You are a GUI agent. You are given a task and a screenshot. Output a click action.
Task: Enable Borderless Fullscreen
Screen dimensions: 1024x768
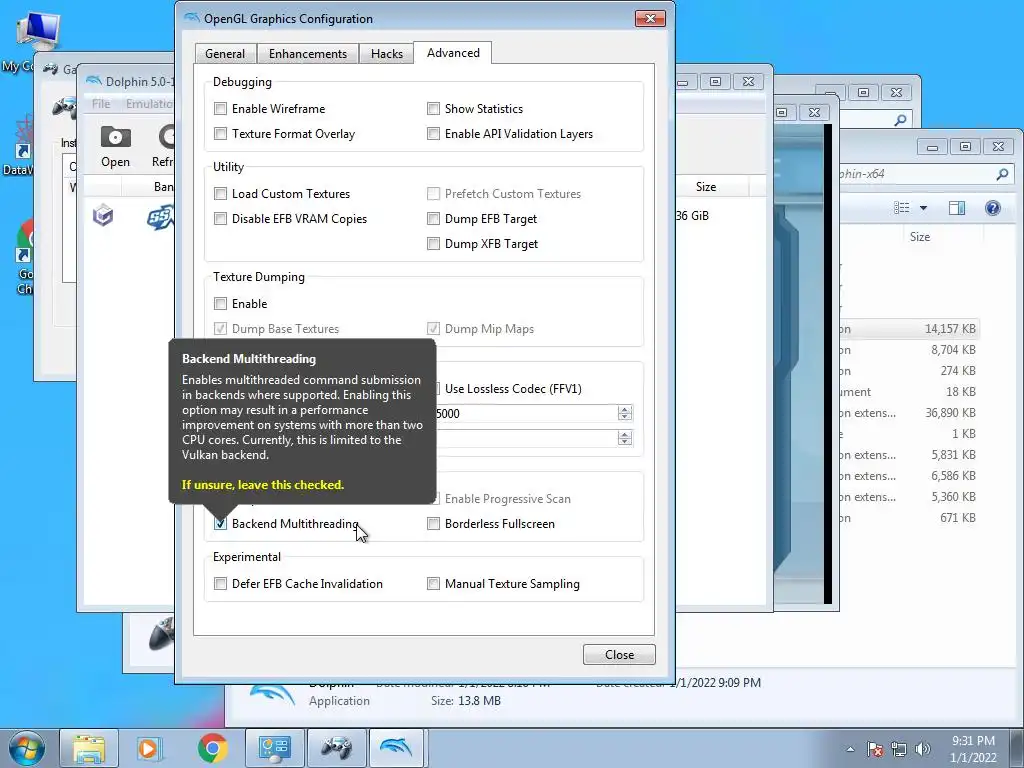pos(434,524)
